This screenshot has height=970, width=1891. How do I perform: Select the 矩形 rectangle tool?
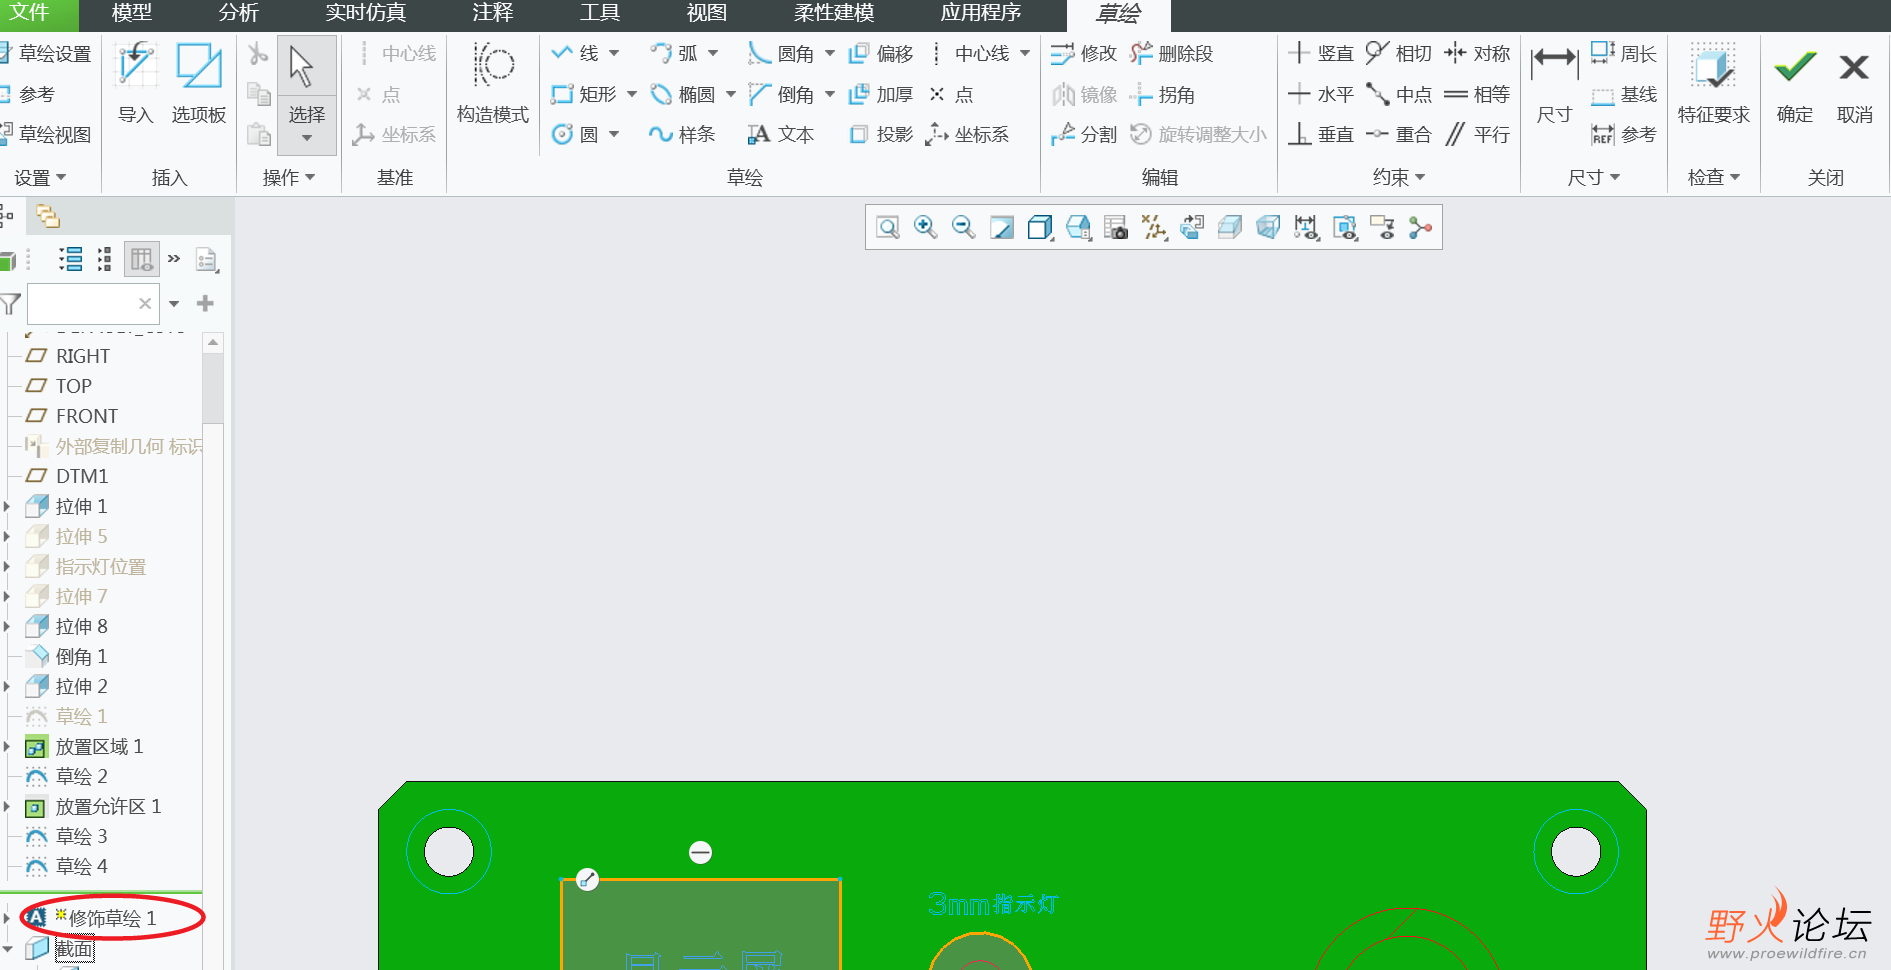[x=584, y=94]
